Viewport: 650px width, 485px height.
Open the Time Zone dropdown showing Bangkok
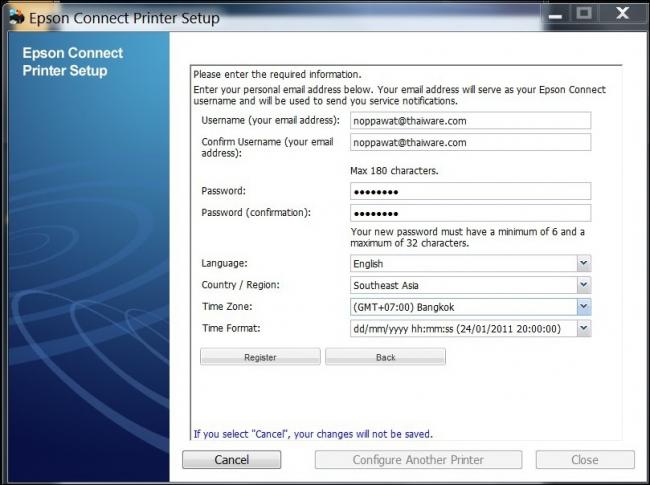[x=471, y=307]
